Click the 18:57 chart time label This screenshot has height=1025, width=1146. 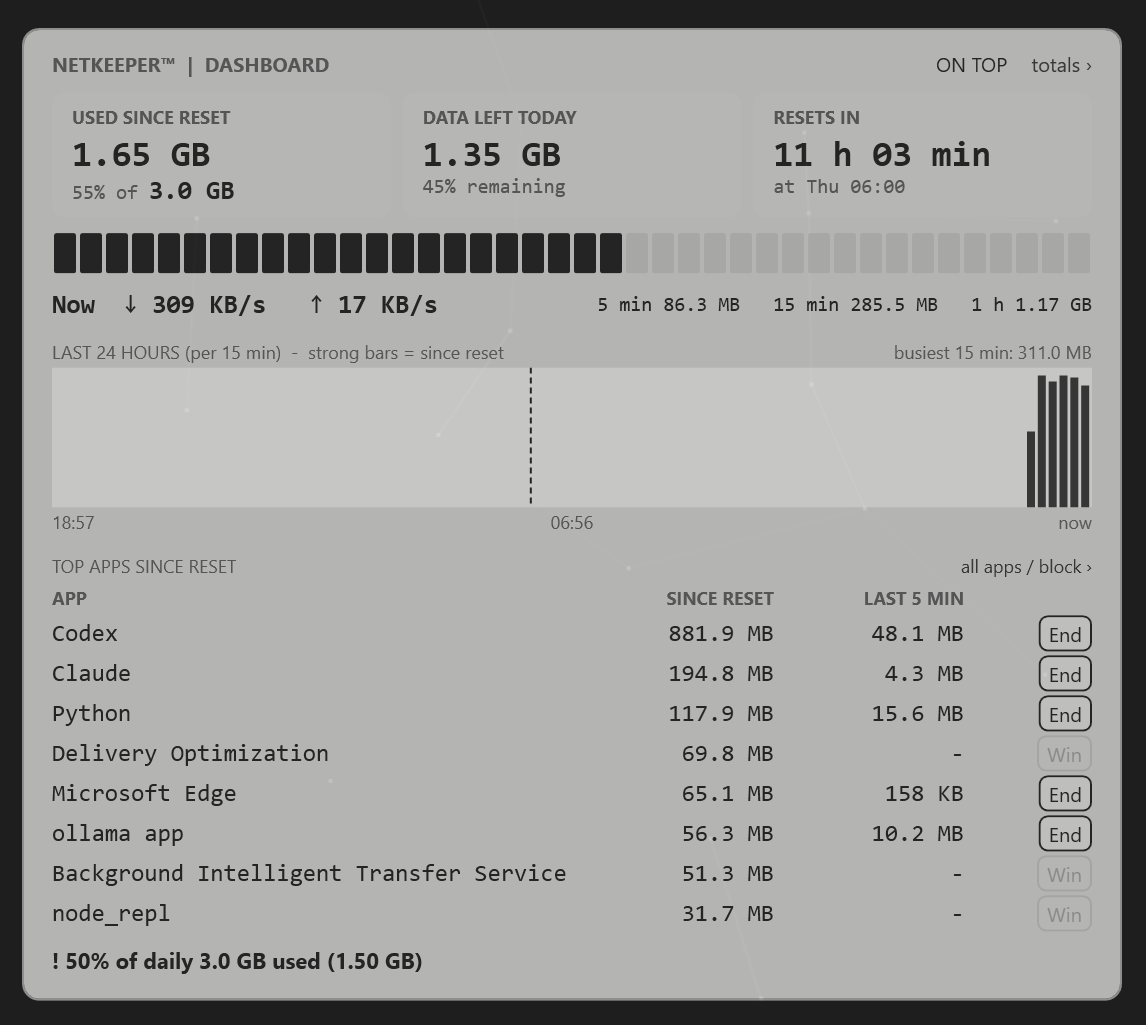click(x=73, y=523)
